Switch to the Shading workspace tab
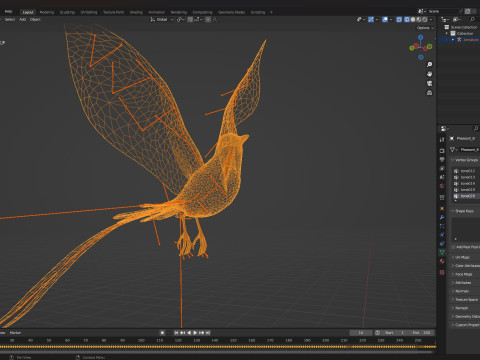The height and width of the screenshot is (360, 480). click(x=136, y=12)
